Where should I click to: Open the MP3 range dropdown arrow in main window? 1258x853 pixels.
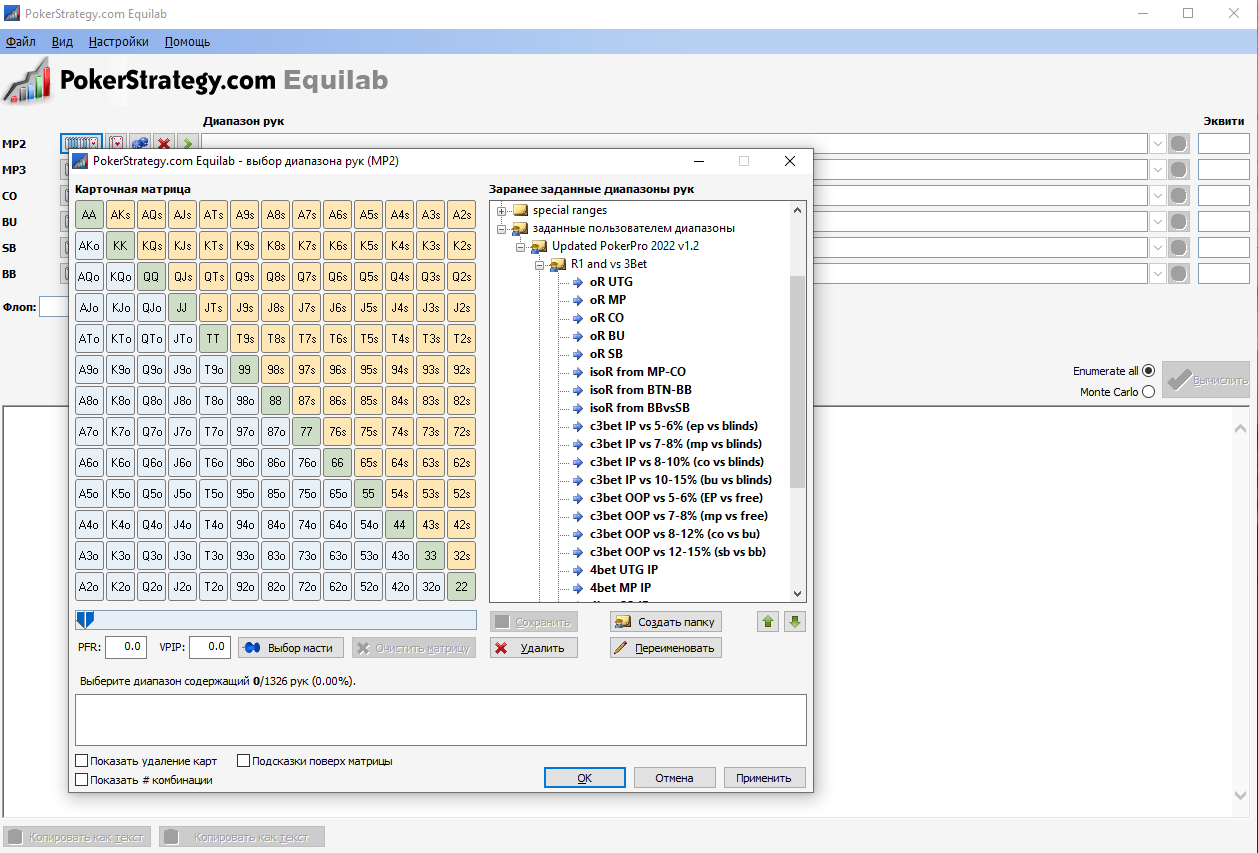coord(1158,170)
